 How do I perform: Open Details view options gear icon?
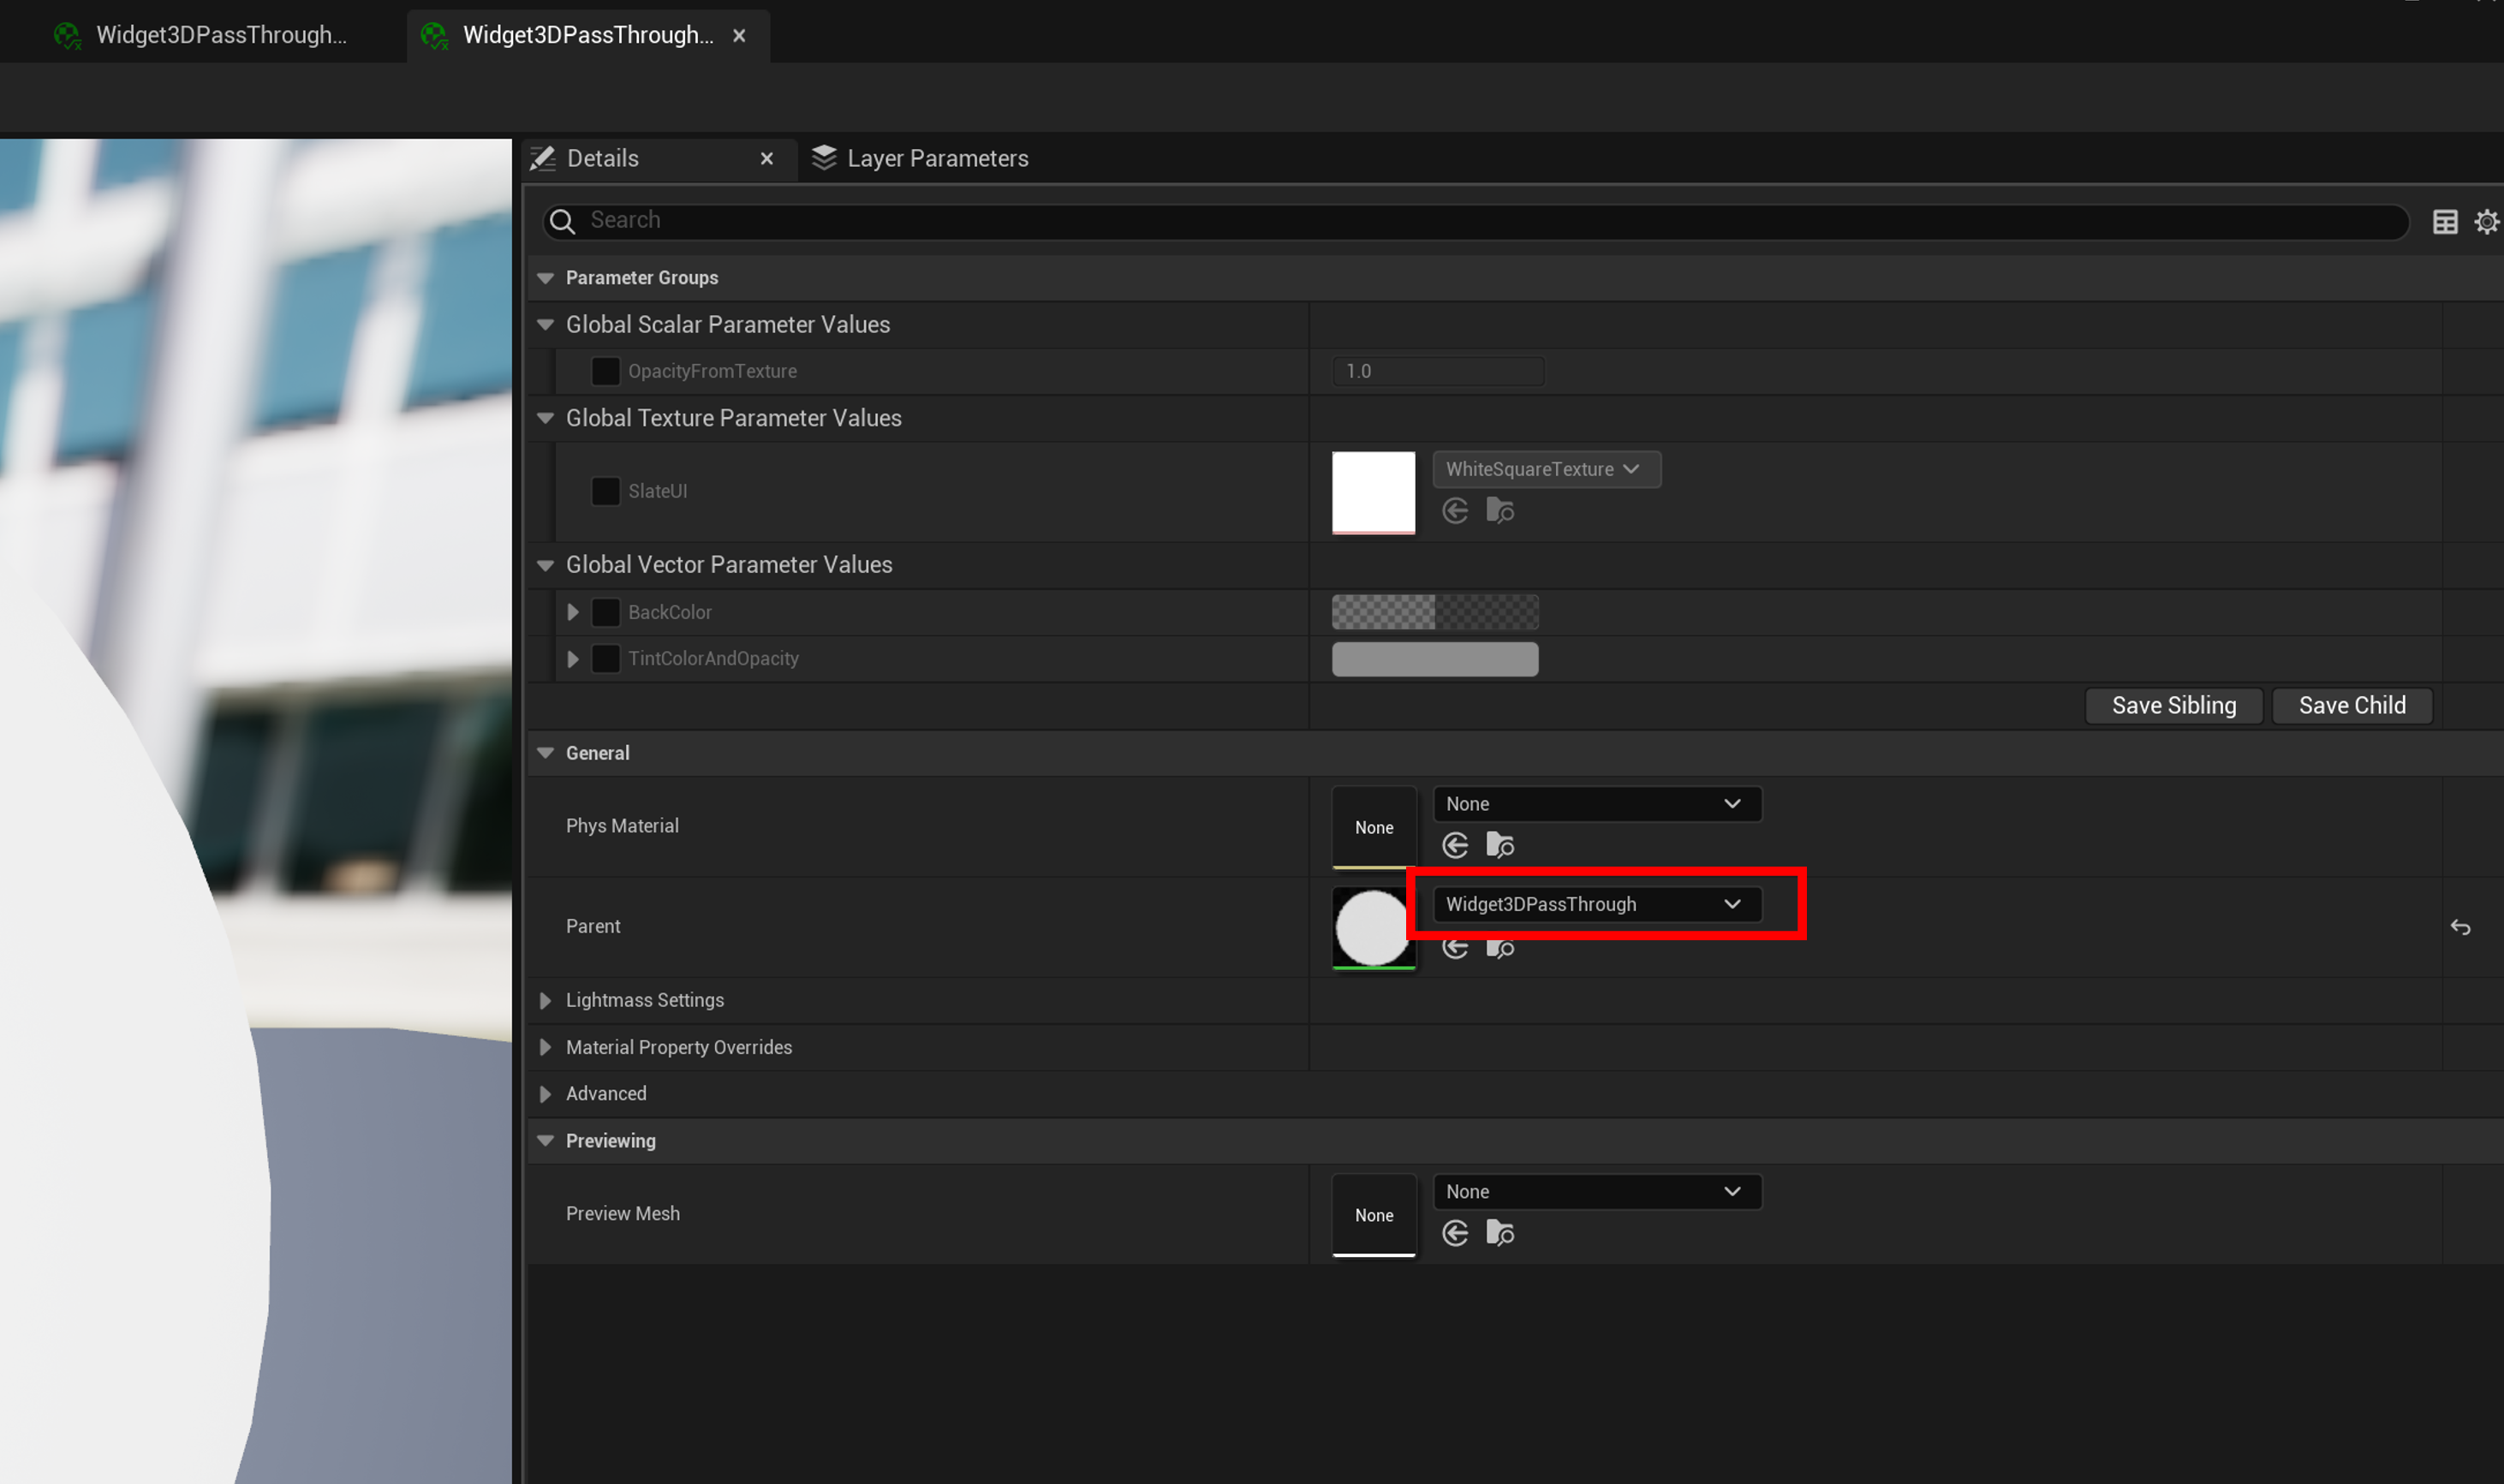pos(2486,221)
